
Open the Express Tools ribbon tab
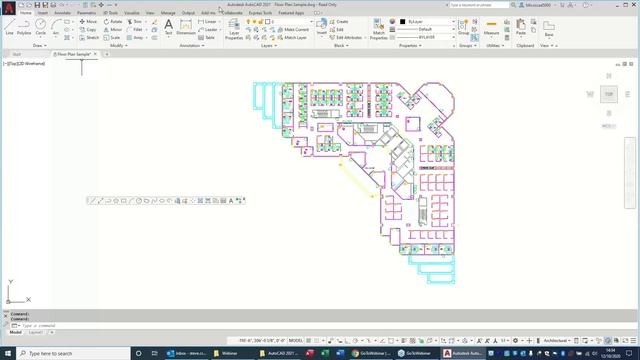[260, 13]
